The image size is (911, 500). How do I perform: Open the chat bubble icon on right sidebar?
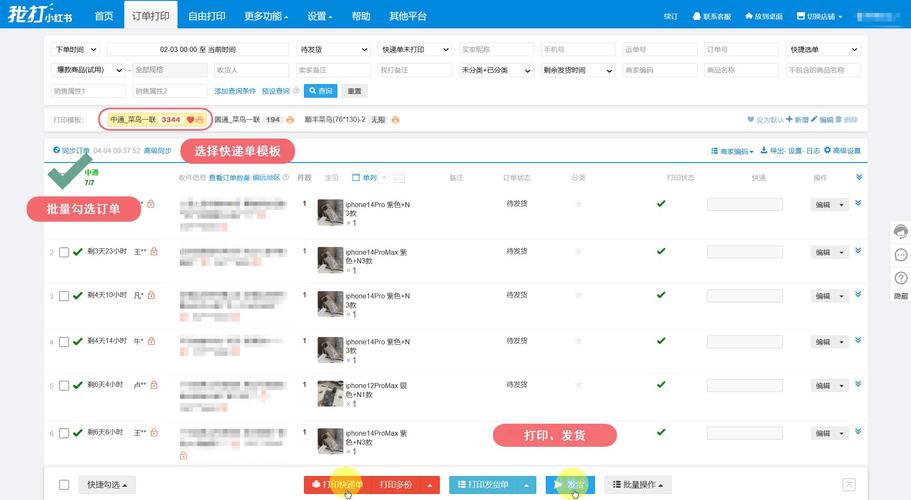pos(901,254)
